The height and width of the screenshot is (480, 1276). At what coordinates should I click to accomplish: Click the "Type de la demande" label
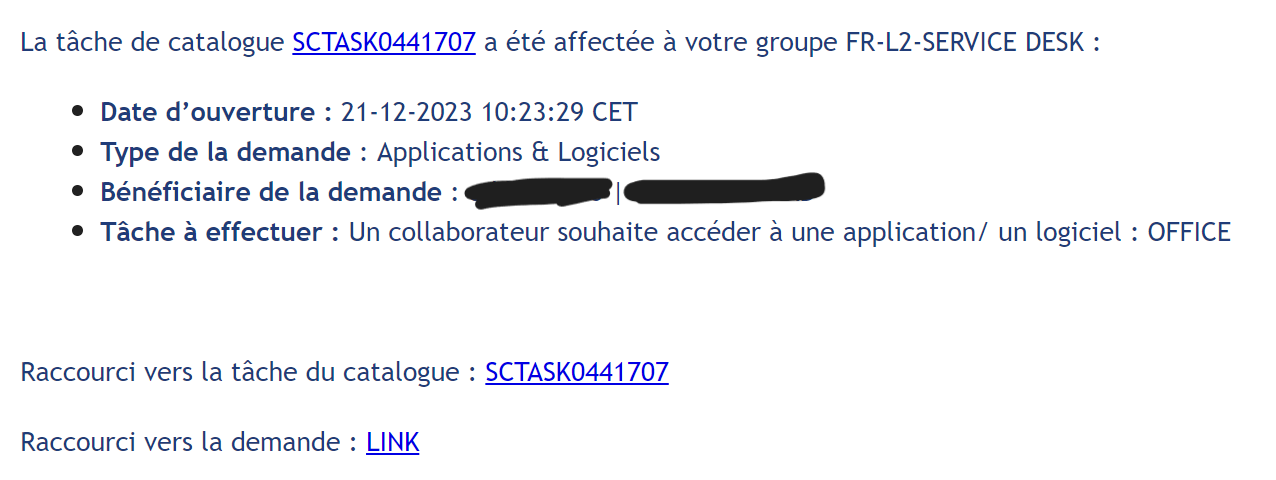click(x=225, y=152)
